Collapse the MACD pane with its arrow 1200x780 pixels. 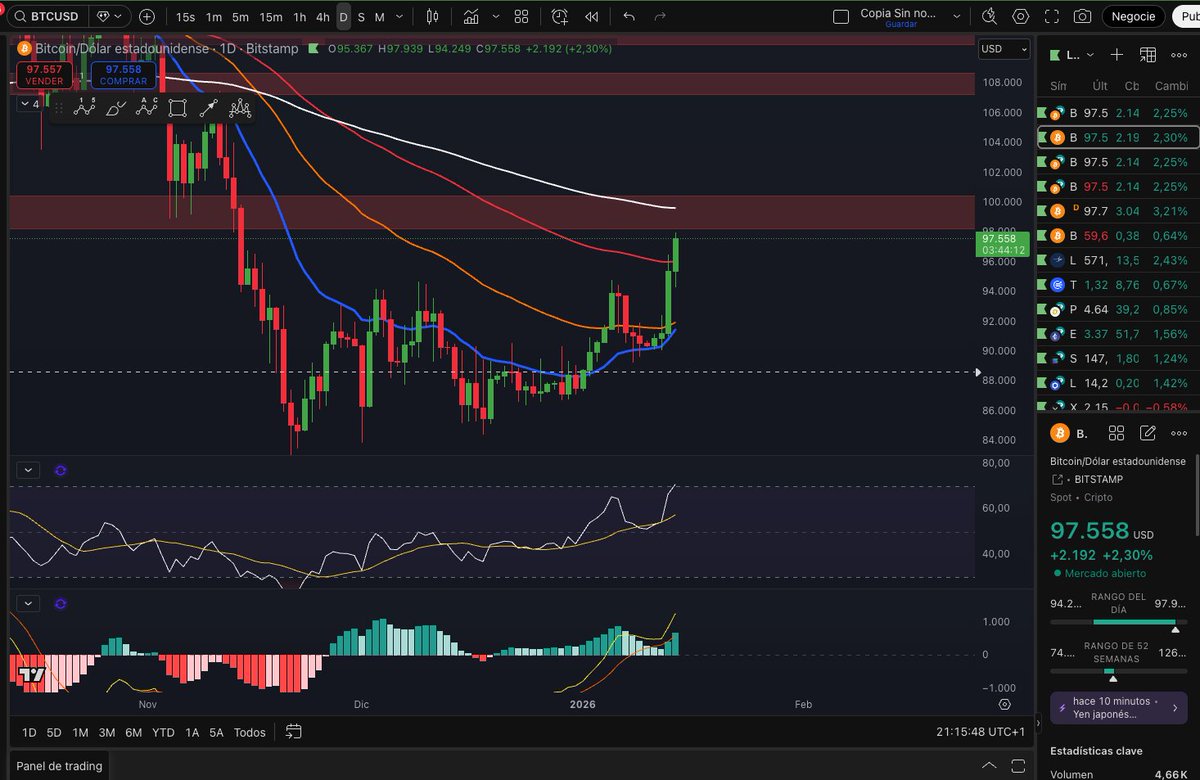coord(27,603)
